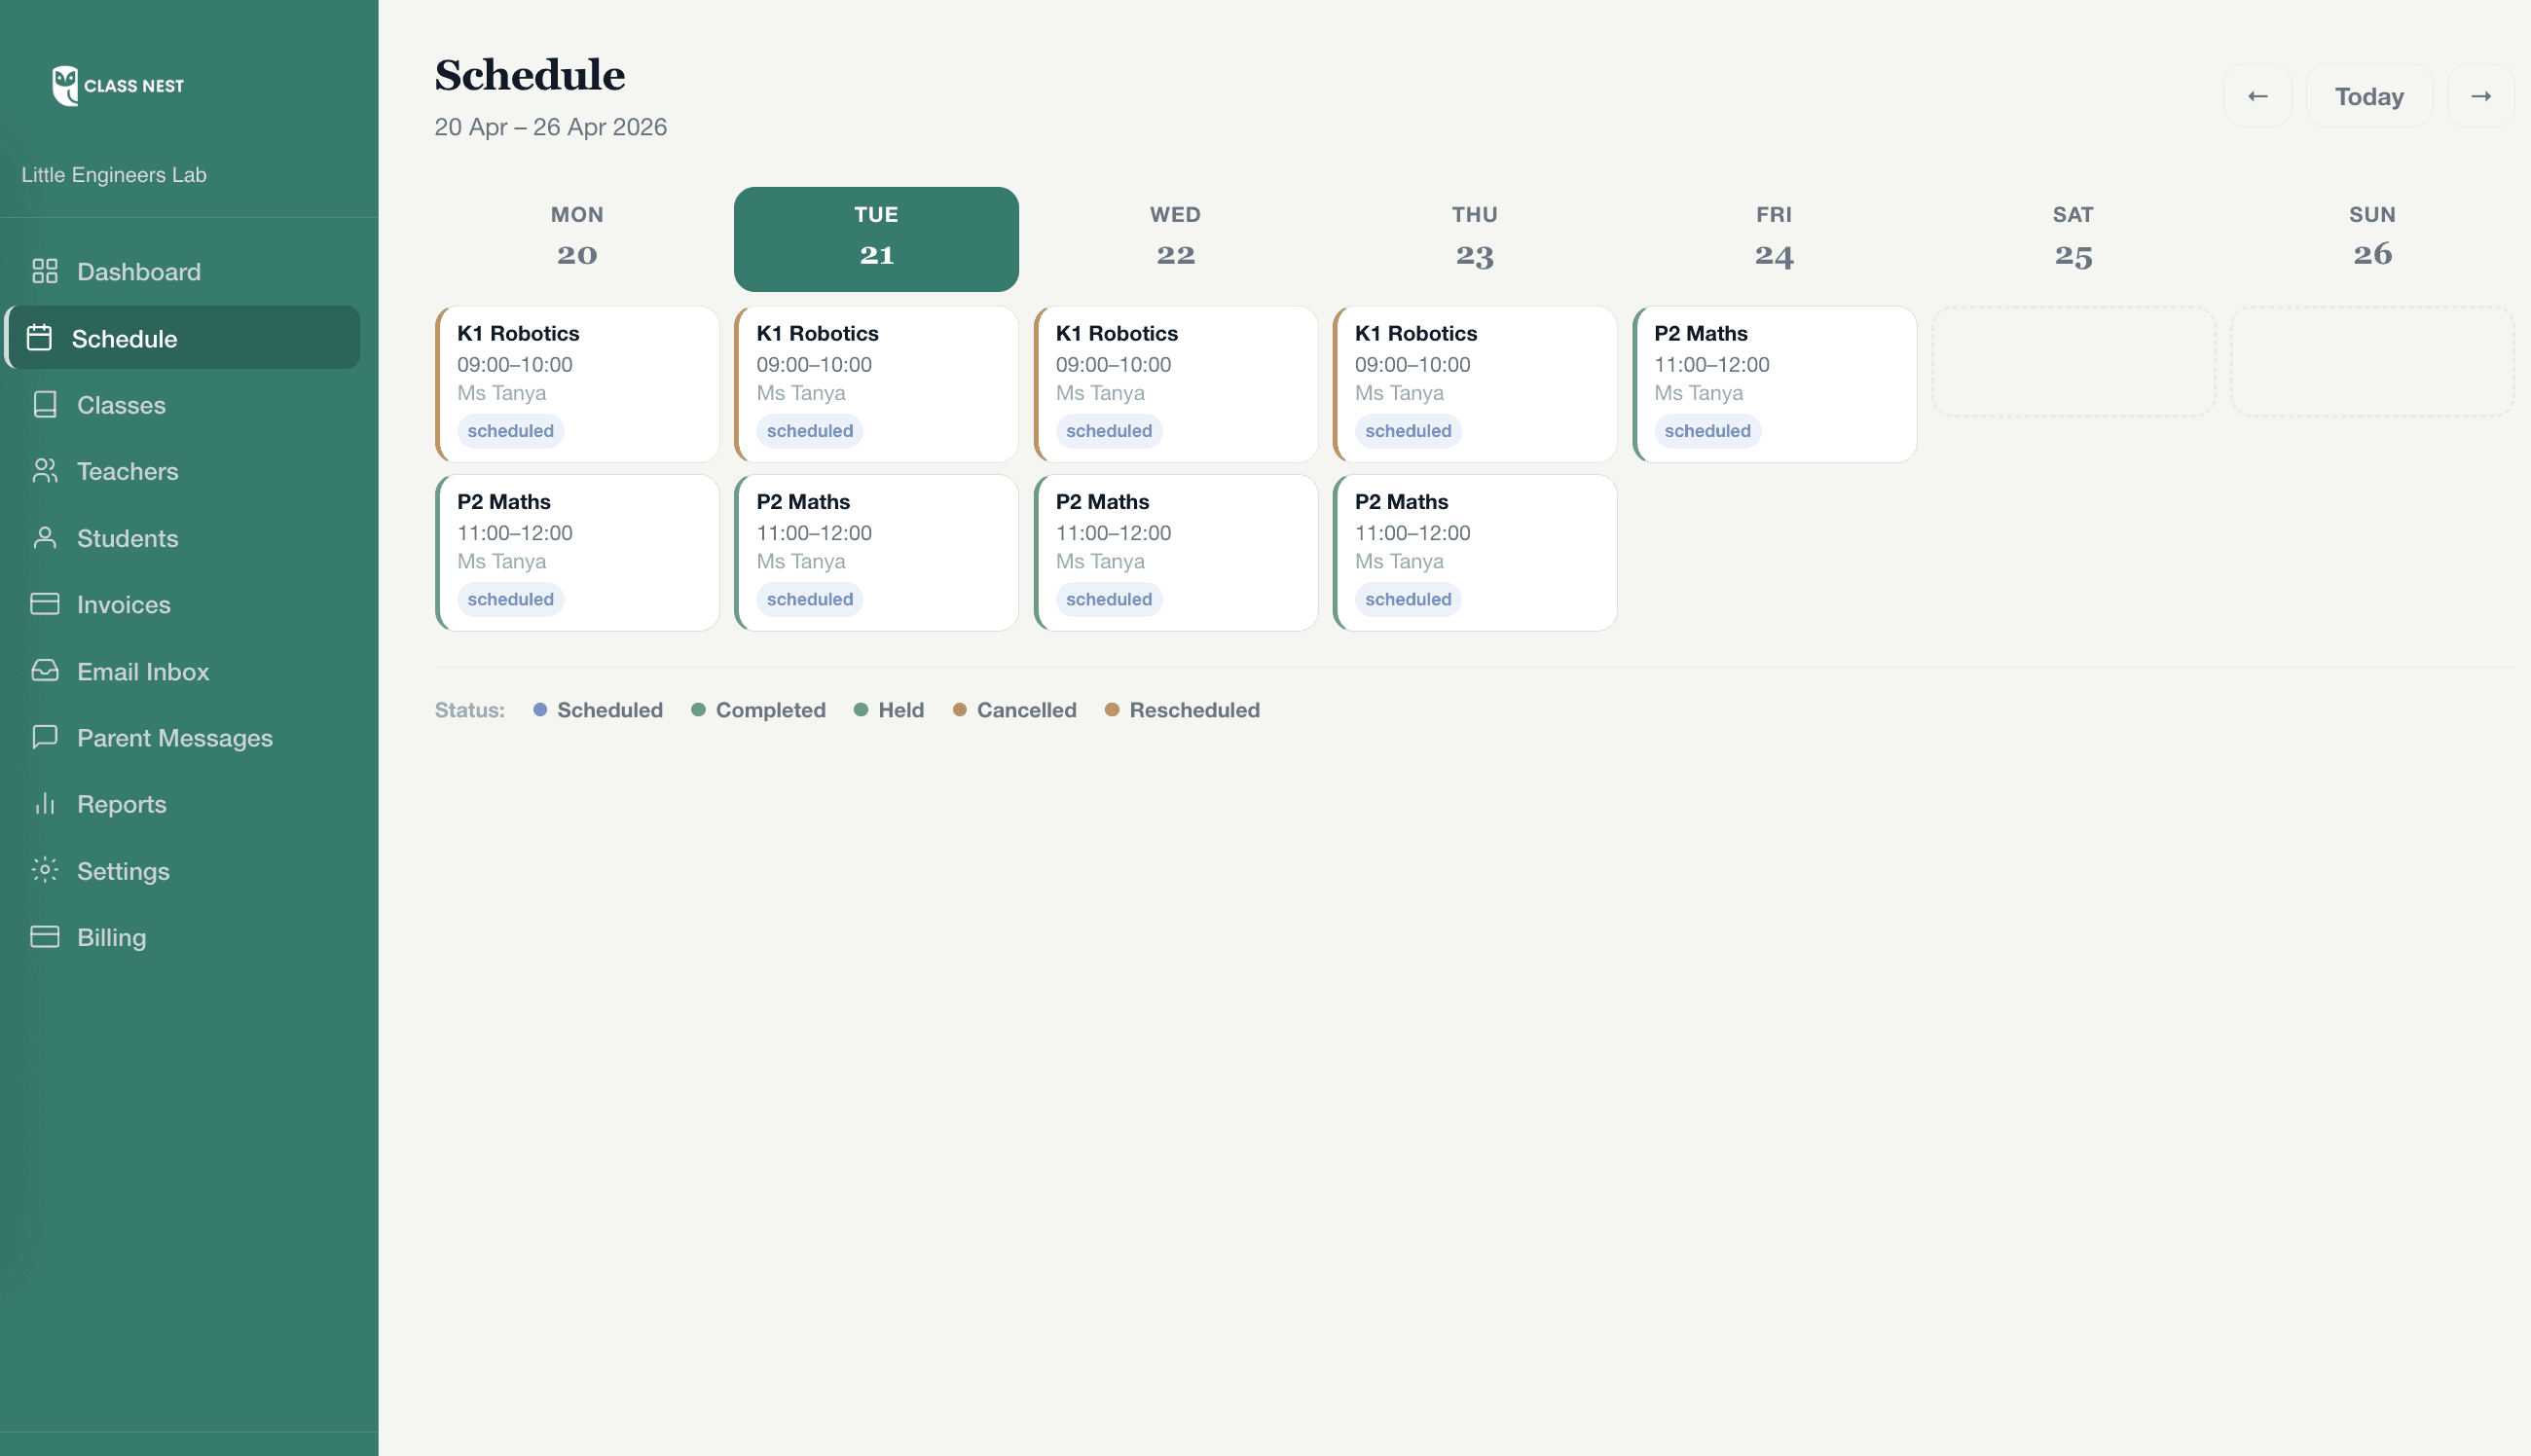Go to the previous week with left arrow
The width and height of the screenshot is (2531, 1456).
click(2257, 95)
